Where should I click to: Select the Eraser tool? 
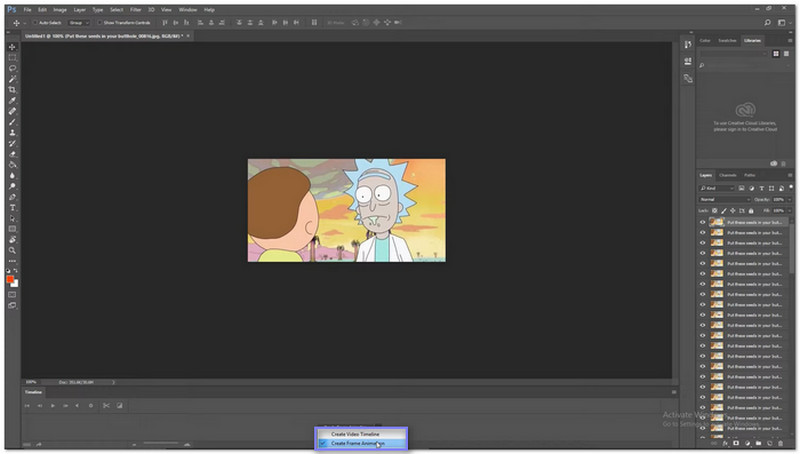coord(12,154)
